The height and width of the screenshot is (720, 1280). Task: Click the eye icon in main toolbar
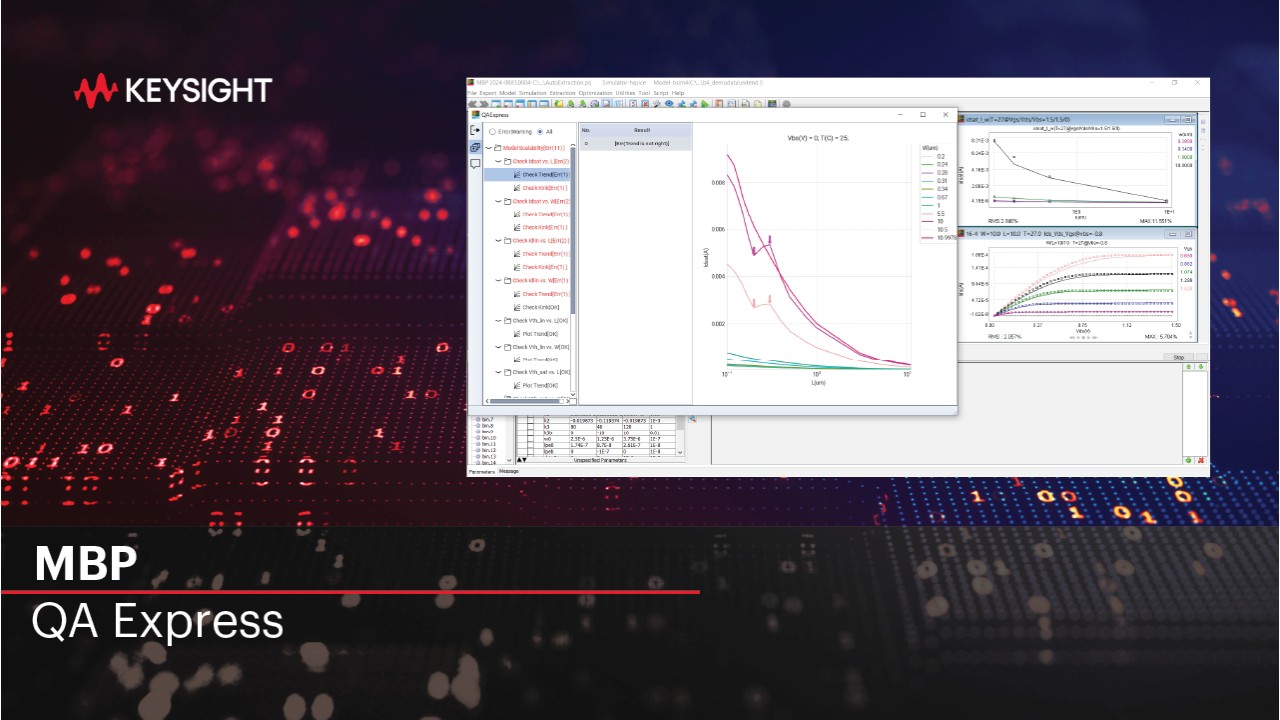(669, 103)
